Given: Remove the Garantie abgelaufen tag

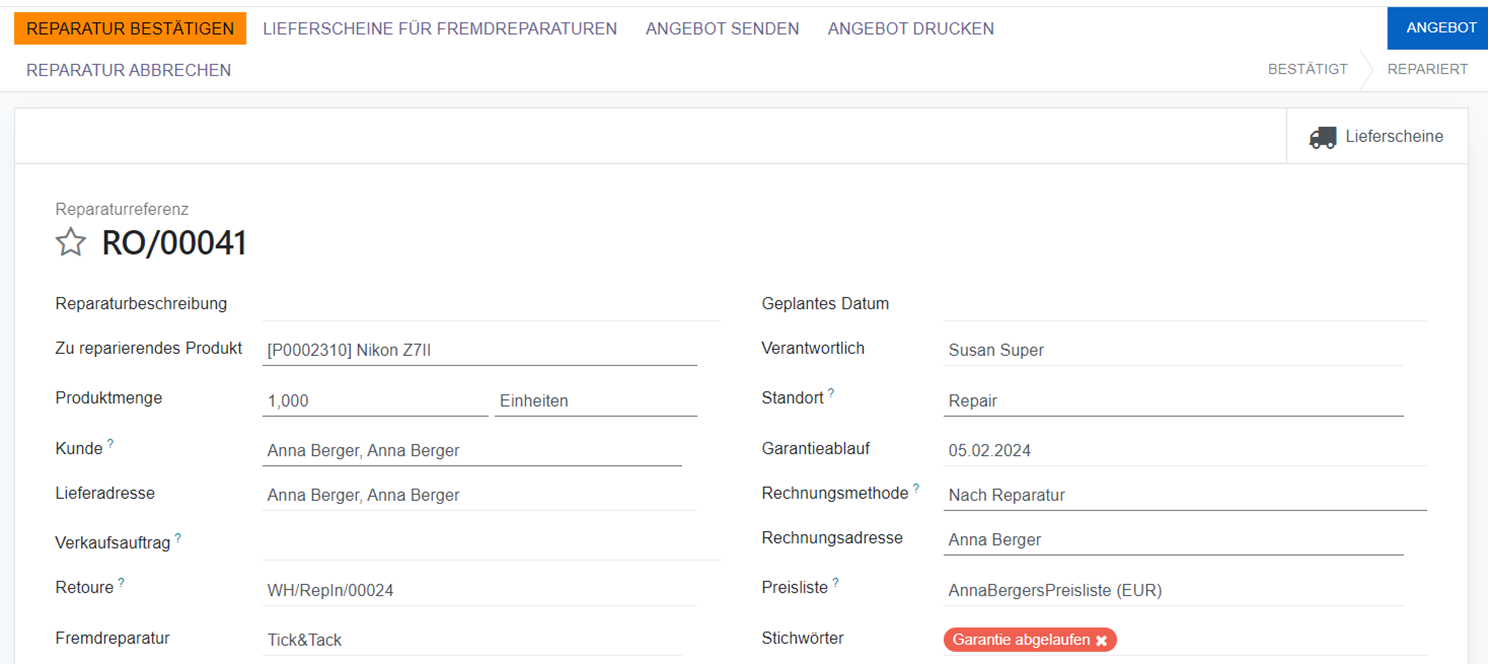Looking at the screenshot, I should pos(1101,641).
